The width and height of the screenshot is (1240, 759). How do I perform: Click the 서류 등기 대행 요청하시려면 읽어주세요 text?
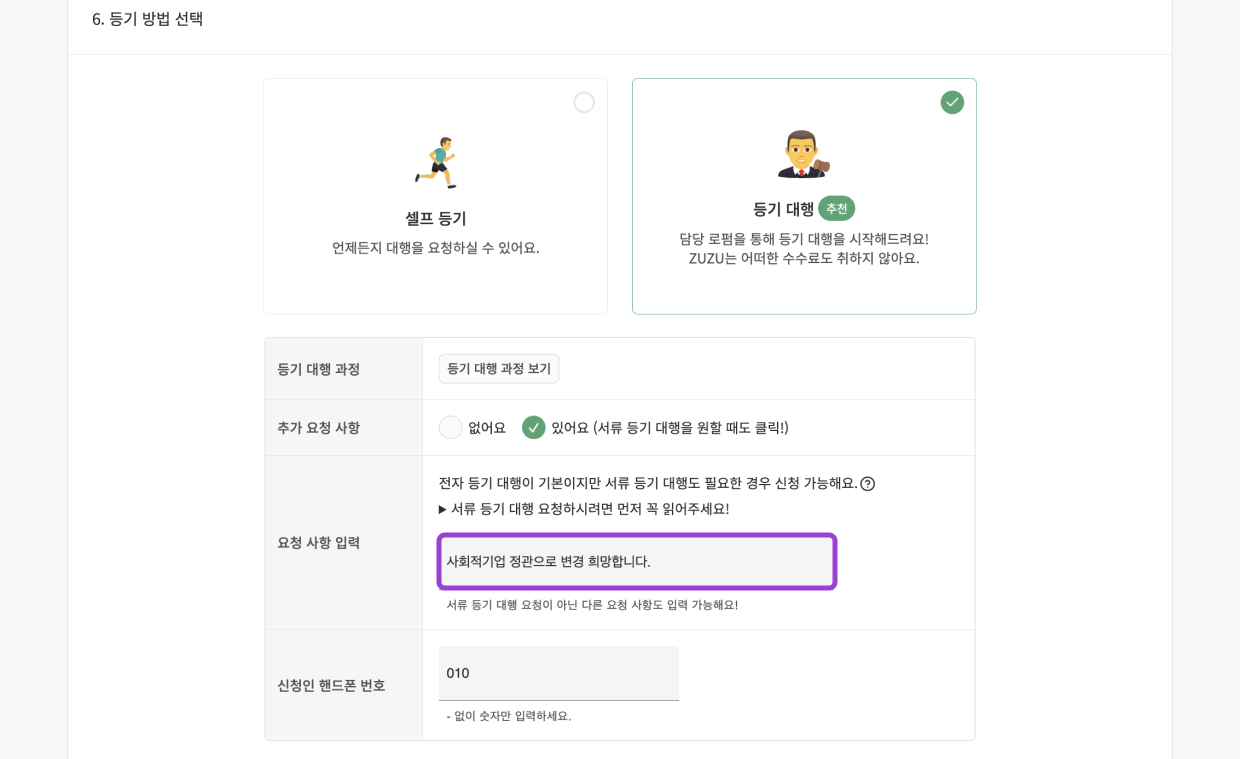[590, 509]
